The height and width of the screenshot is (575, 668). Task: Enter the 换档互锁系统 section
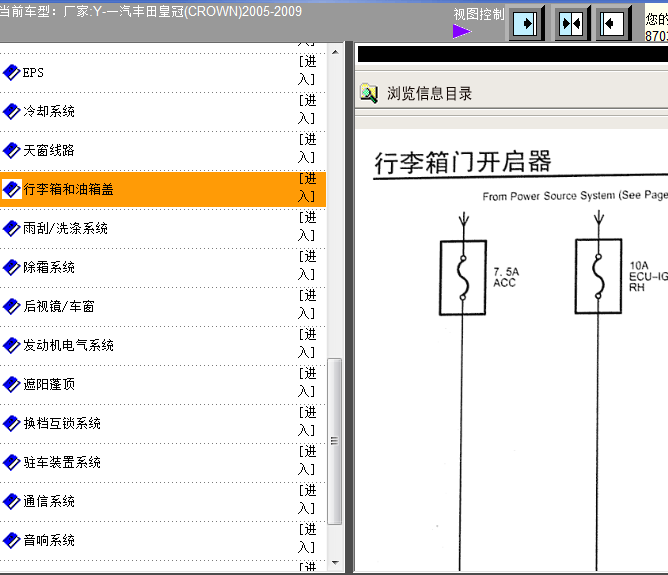pyautogui.click(x=62, y=423)
